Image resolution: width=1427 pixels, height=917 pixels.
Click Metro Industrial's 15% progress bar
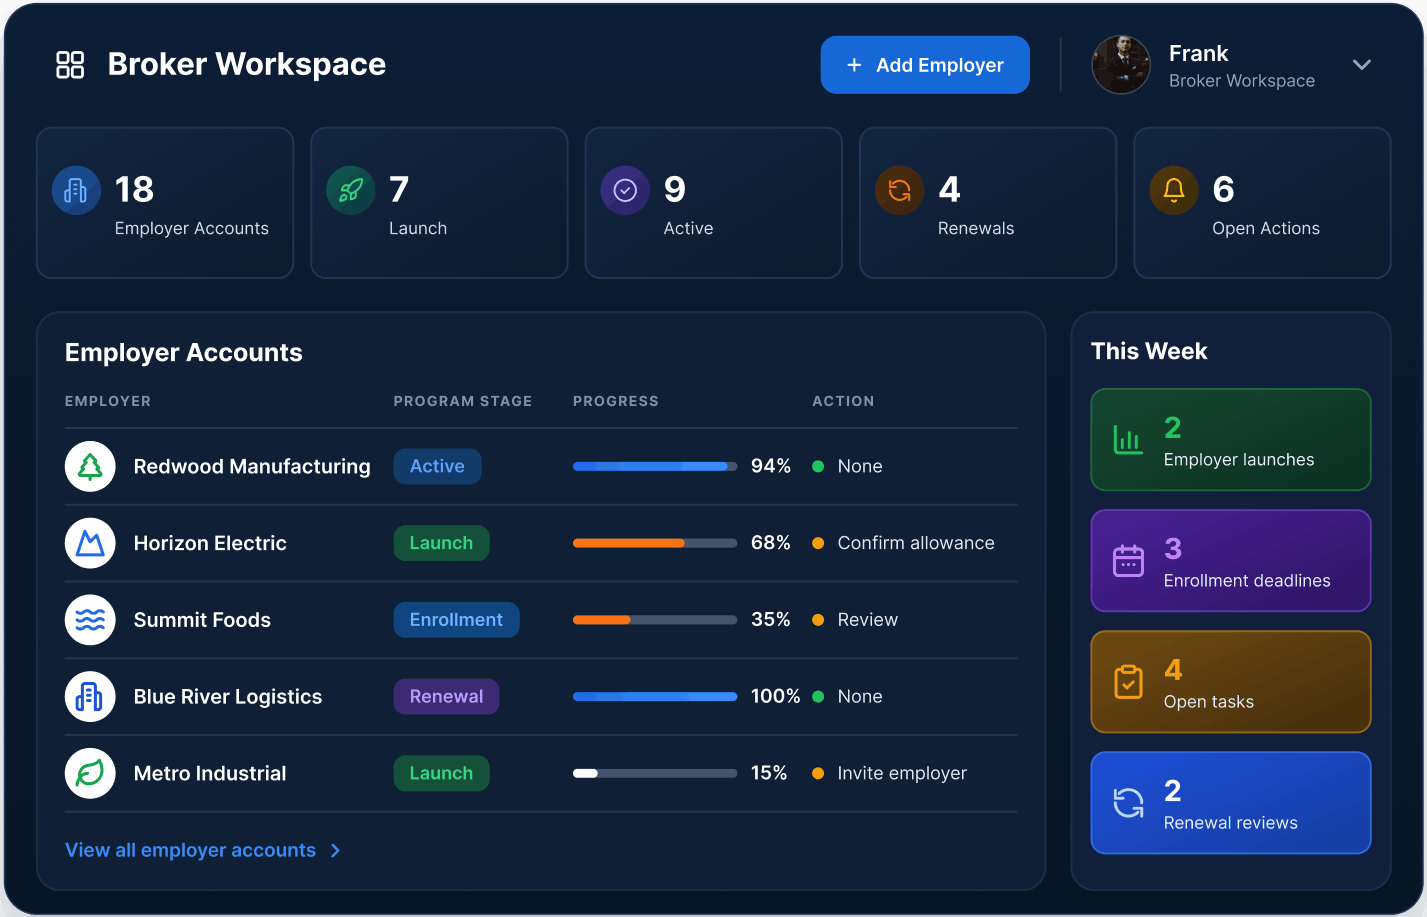655,774
